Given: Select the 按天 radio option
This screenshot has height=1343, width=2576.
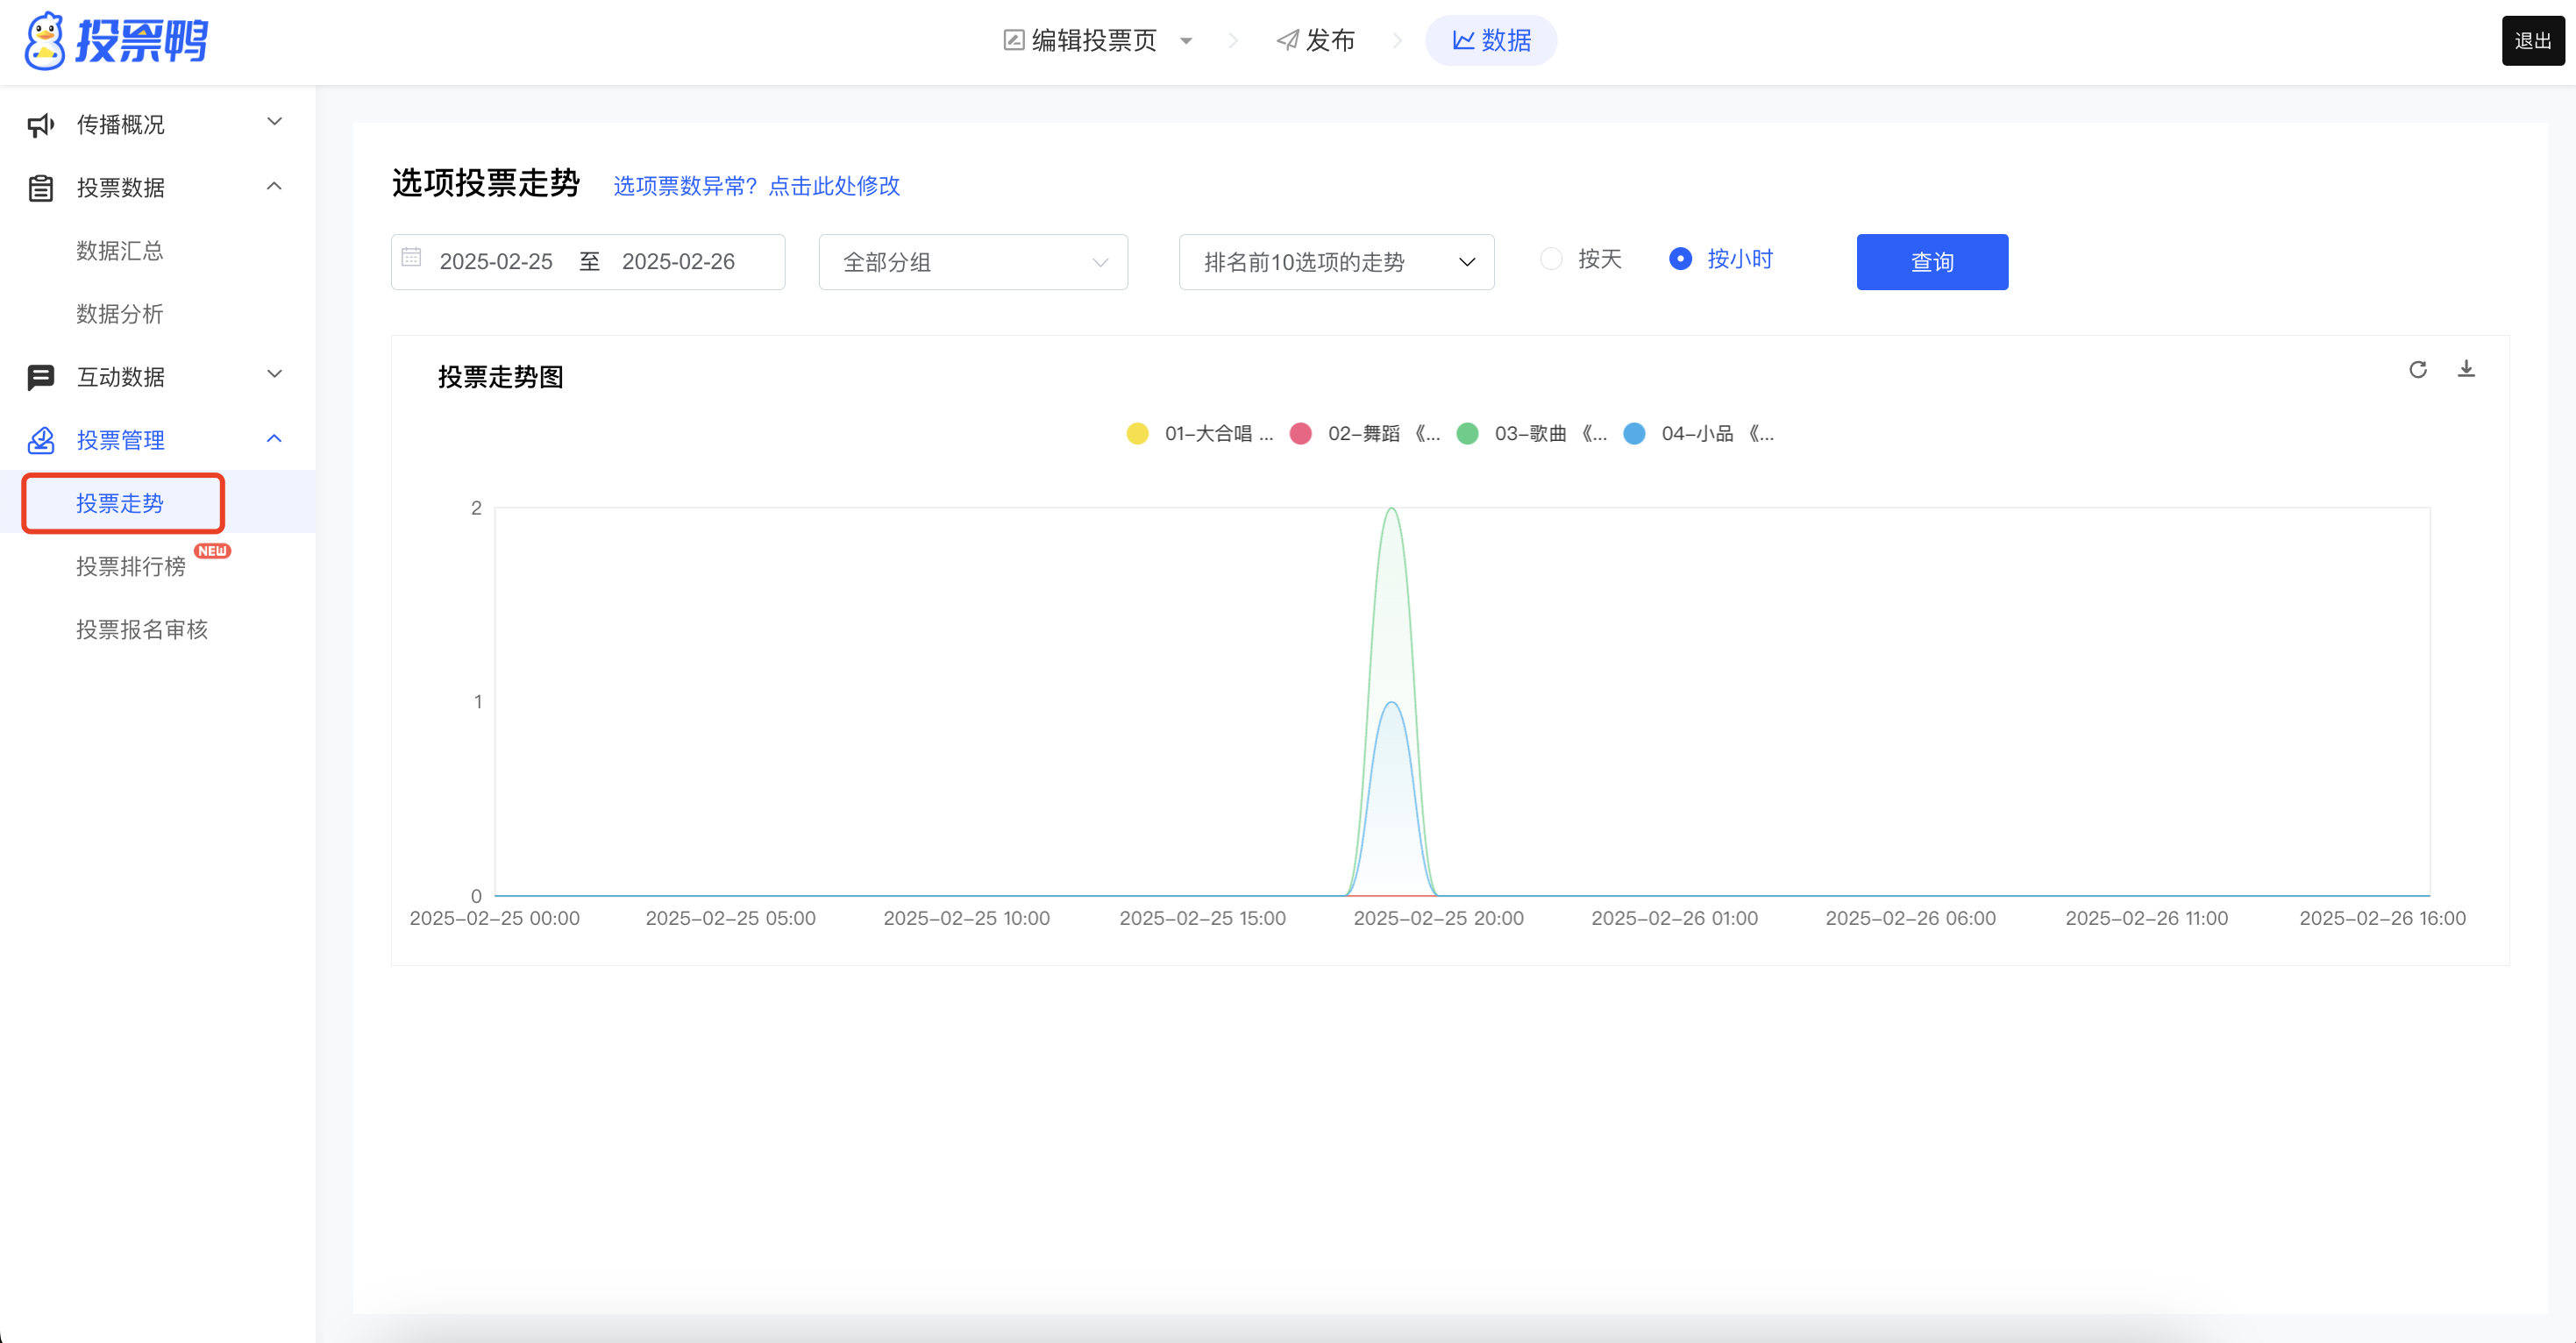Looking at the screenshot, I should [1551, 259].
